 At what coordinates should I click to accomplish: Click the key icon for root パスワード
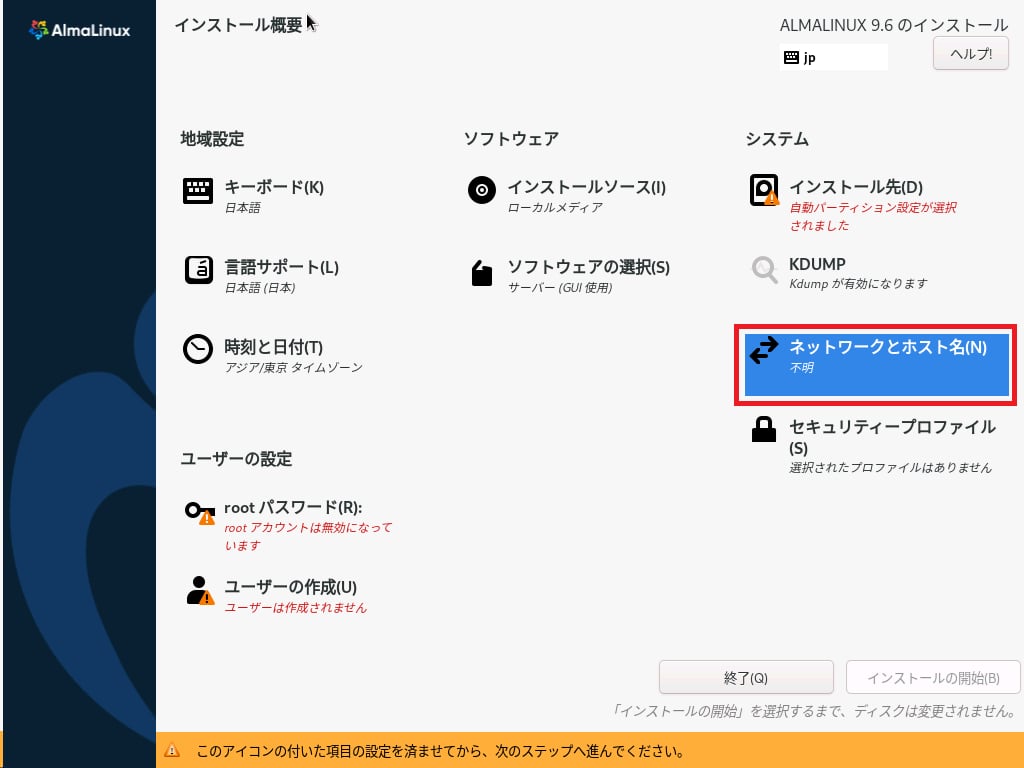pos(198,512)
